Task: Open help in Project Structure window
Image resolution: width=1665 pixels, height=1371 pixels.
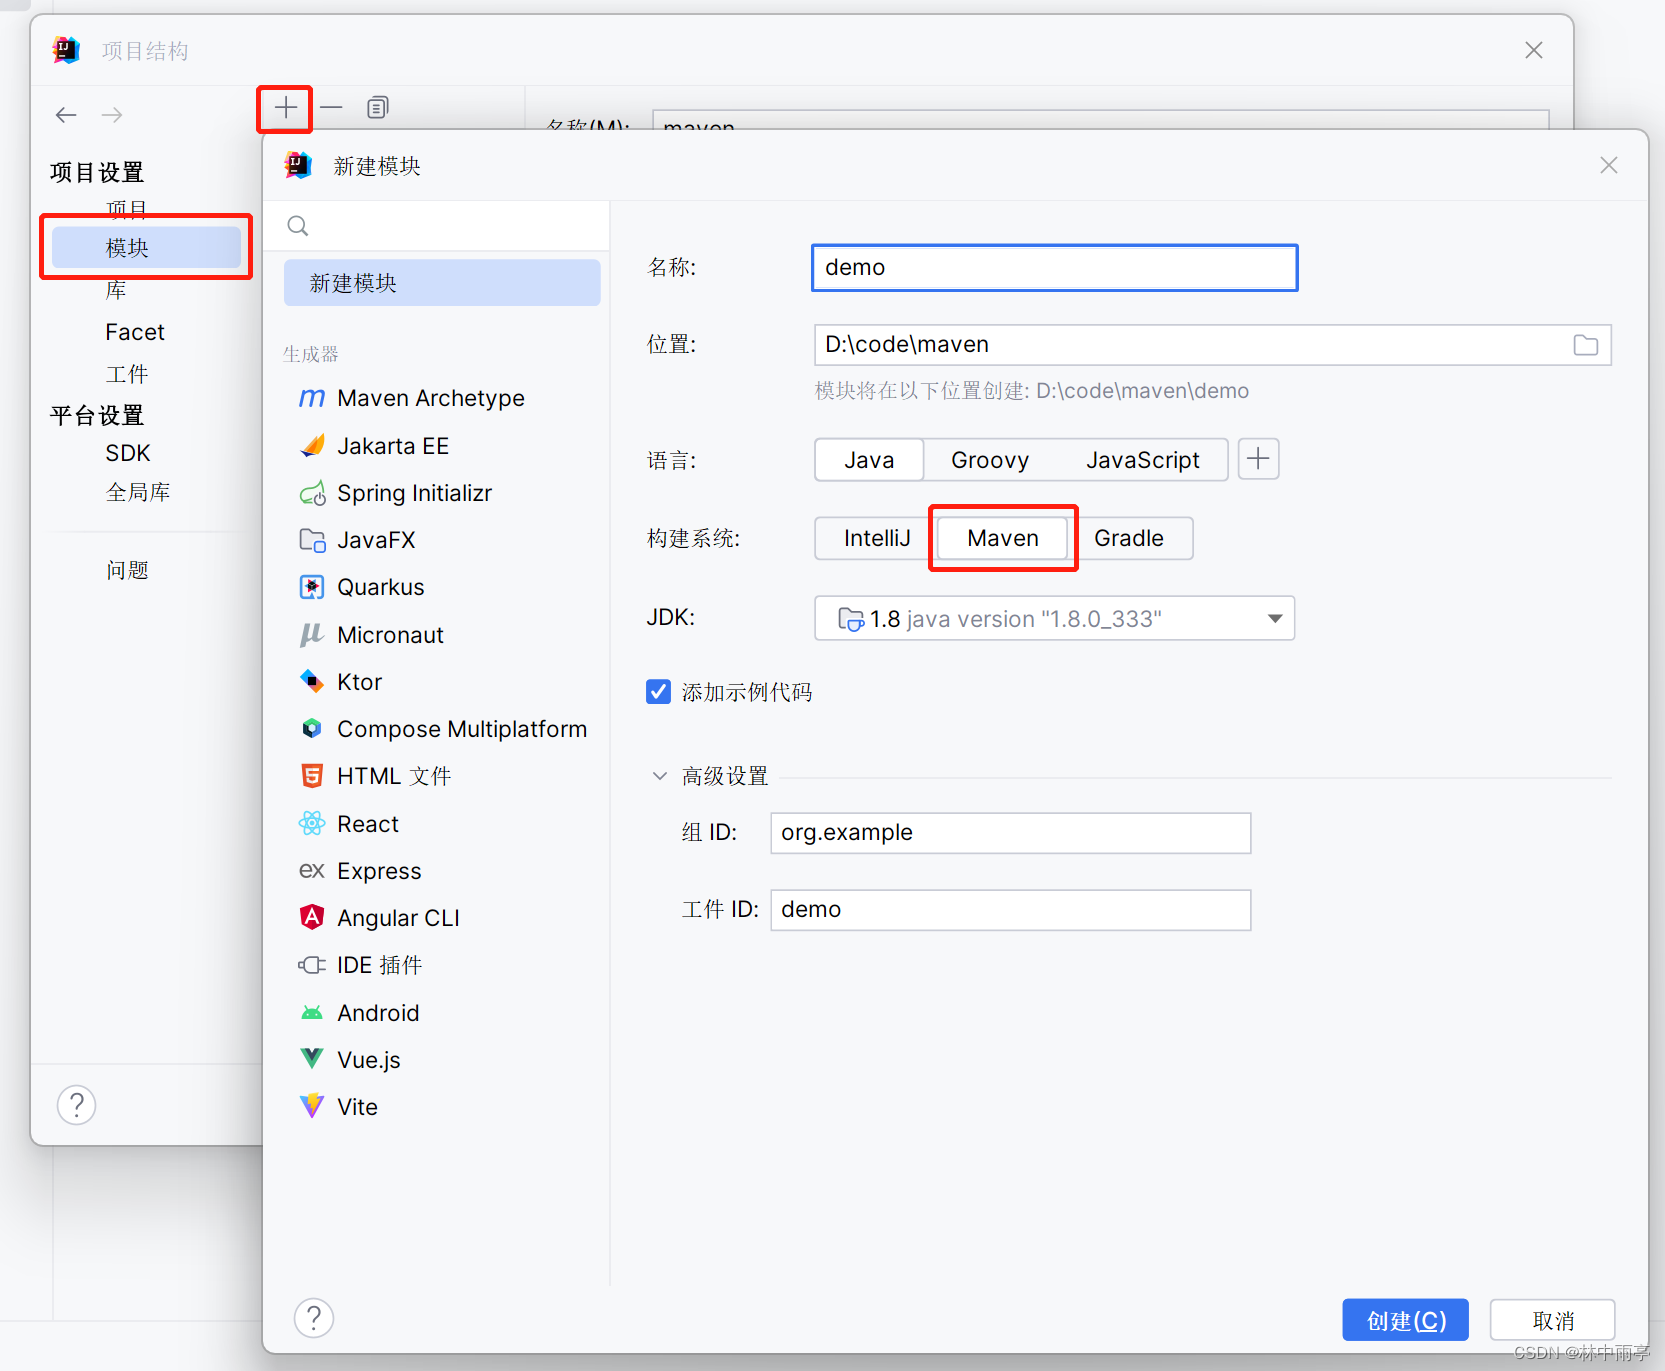Action: click(77, 1105)
